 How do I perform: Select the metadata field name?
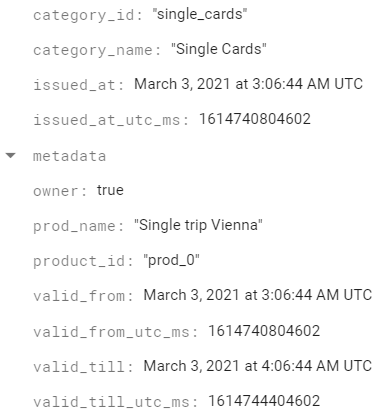coord(69,156)
